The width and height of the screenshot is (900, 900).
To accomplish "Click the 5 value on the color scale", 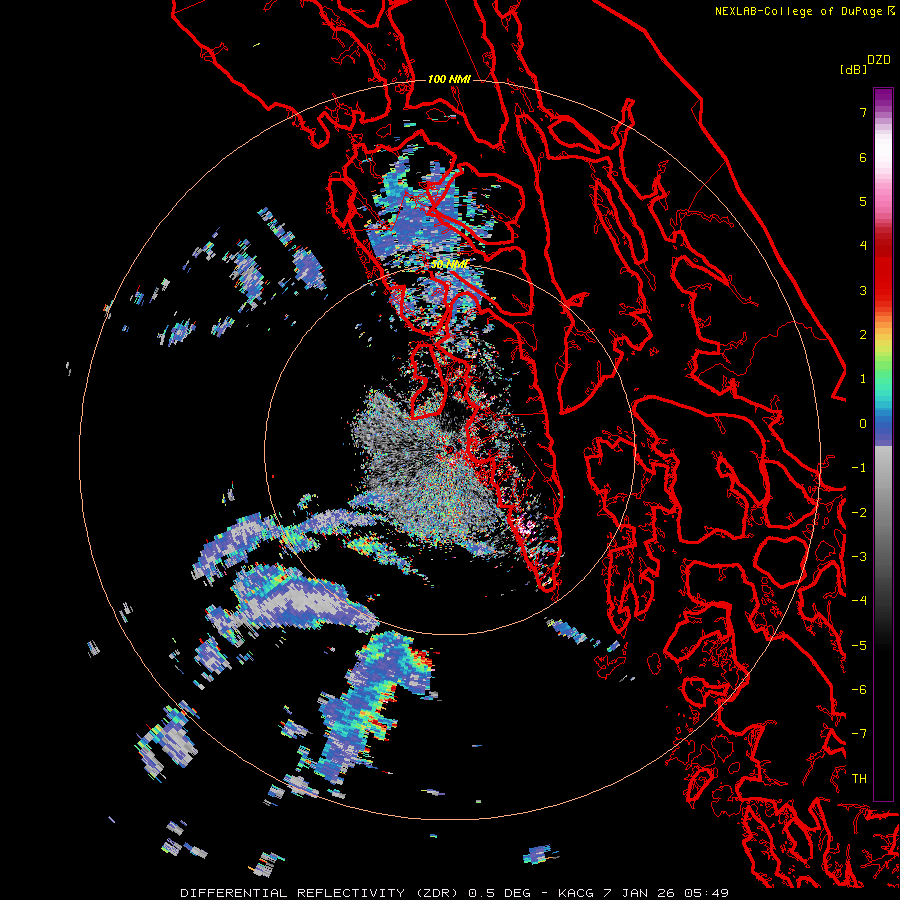I will [863, 201].
